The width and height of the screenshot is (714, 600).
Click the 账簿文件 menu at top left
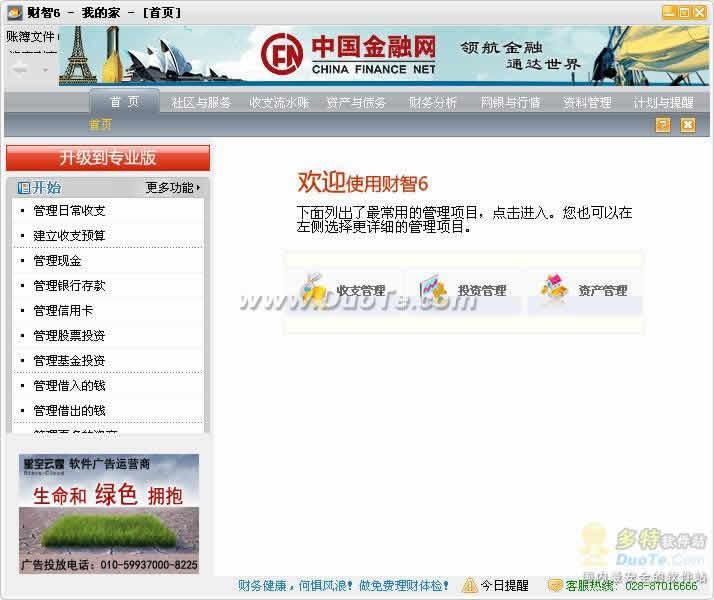coord(31,36)
